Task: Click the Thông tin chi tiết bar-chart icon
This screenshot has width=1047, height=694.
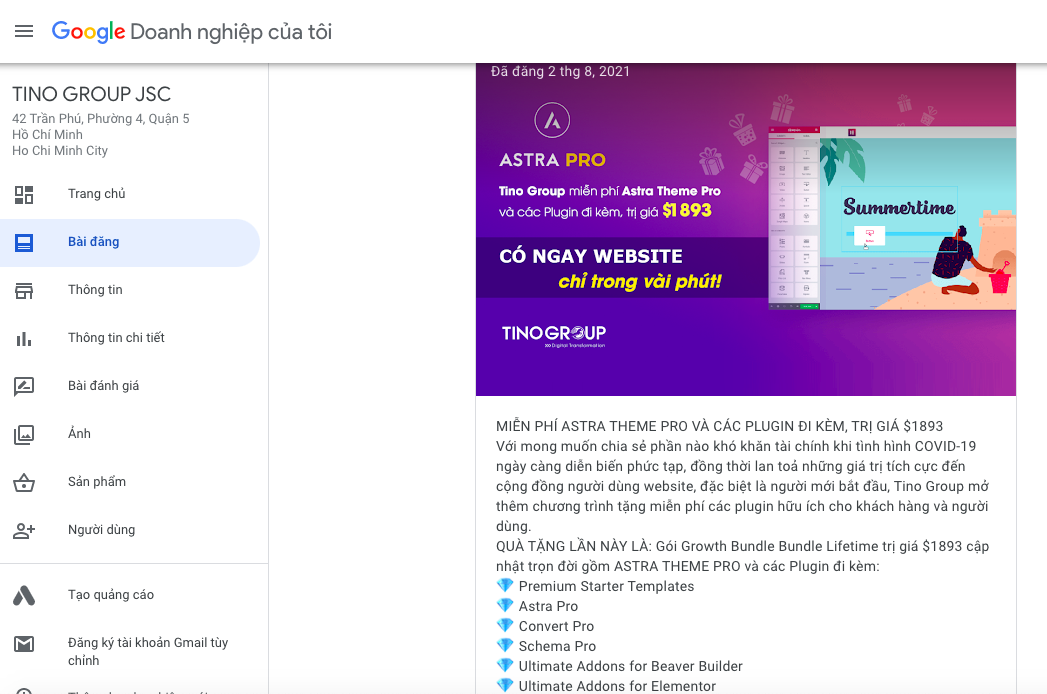Action: pyautogui.click(x=24, y=339)
